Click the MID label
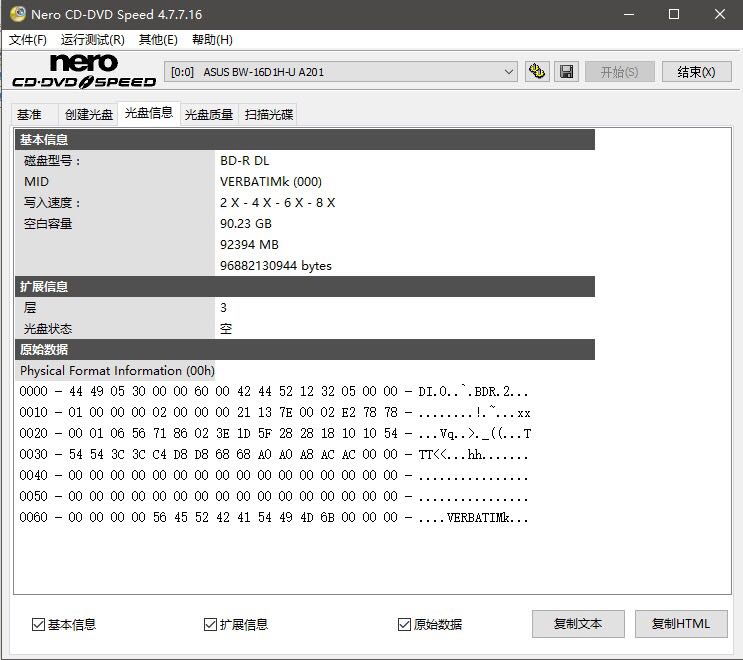This screenshot has width=743, height=660. 36,182
